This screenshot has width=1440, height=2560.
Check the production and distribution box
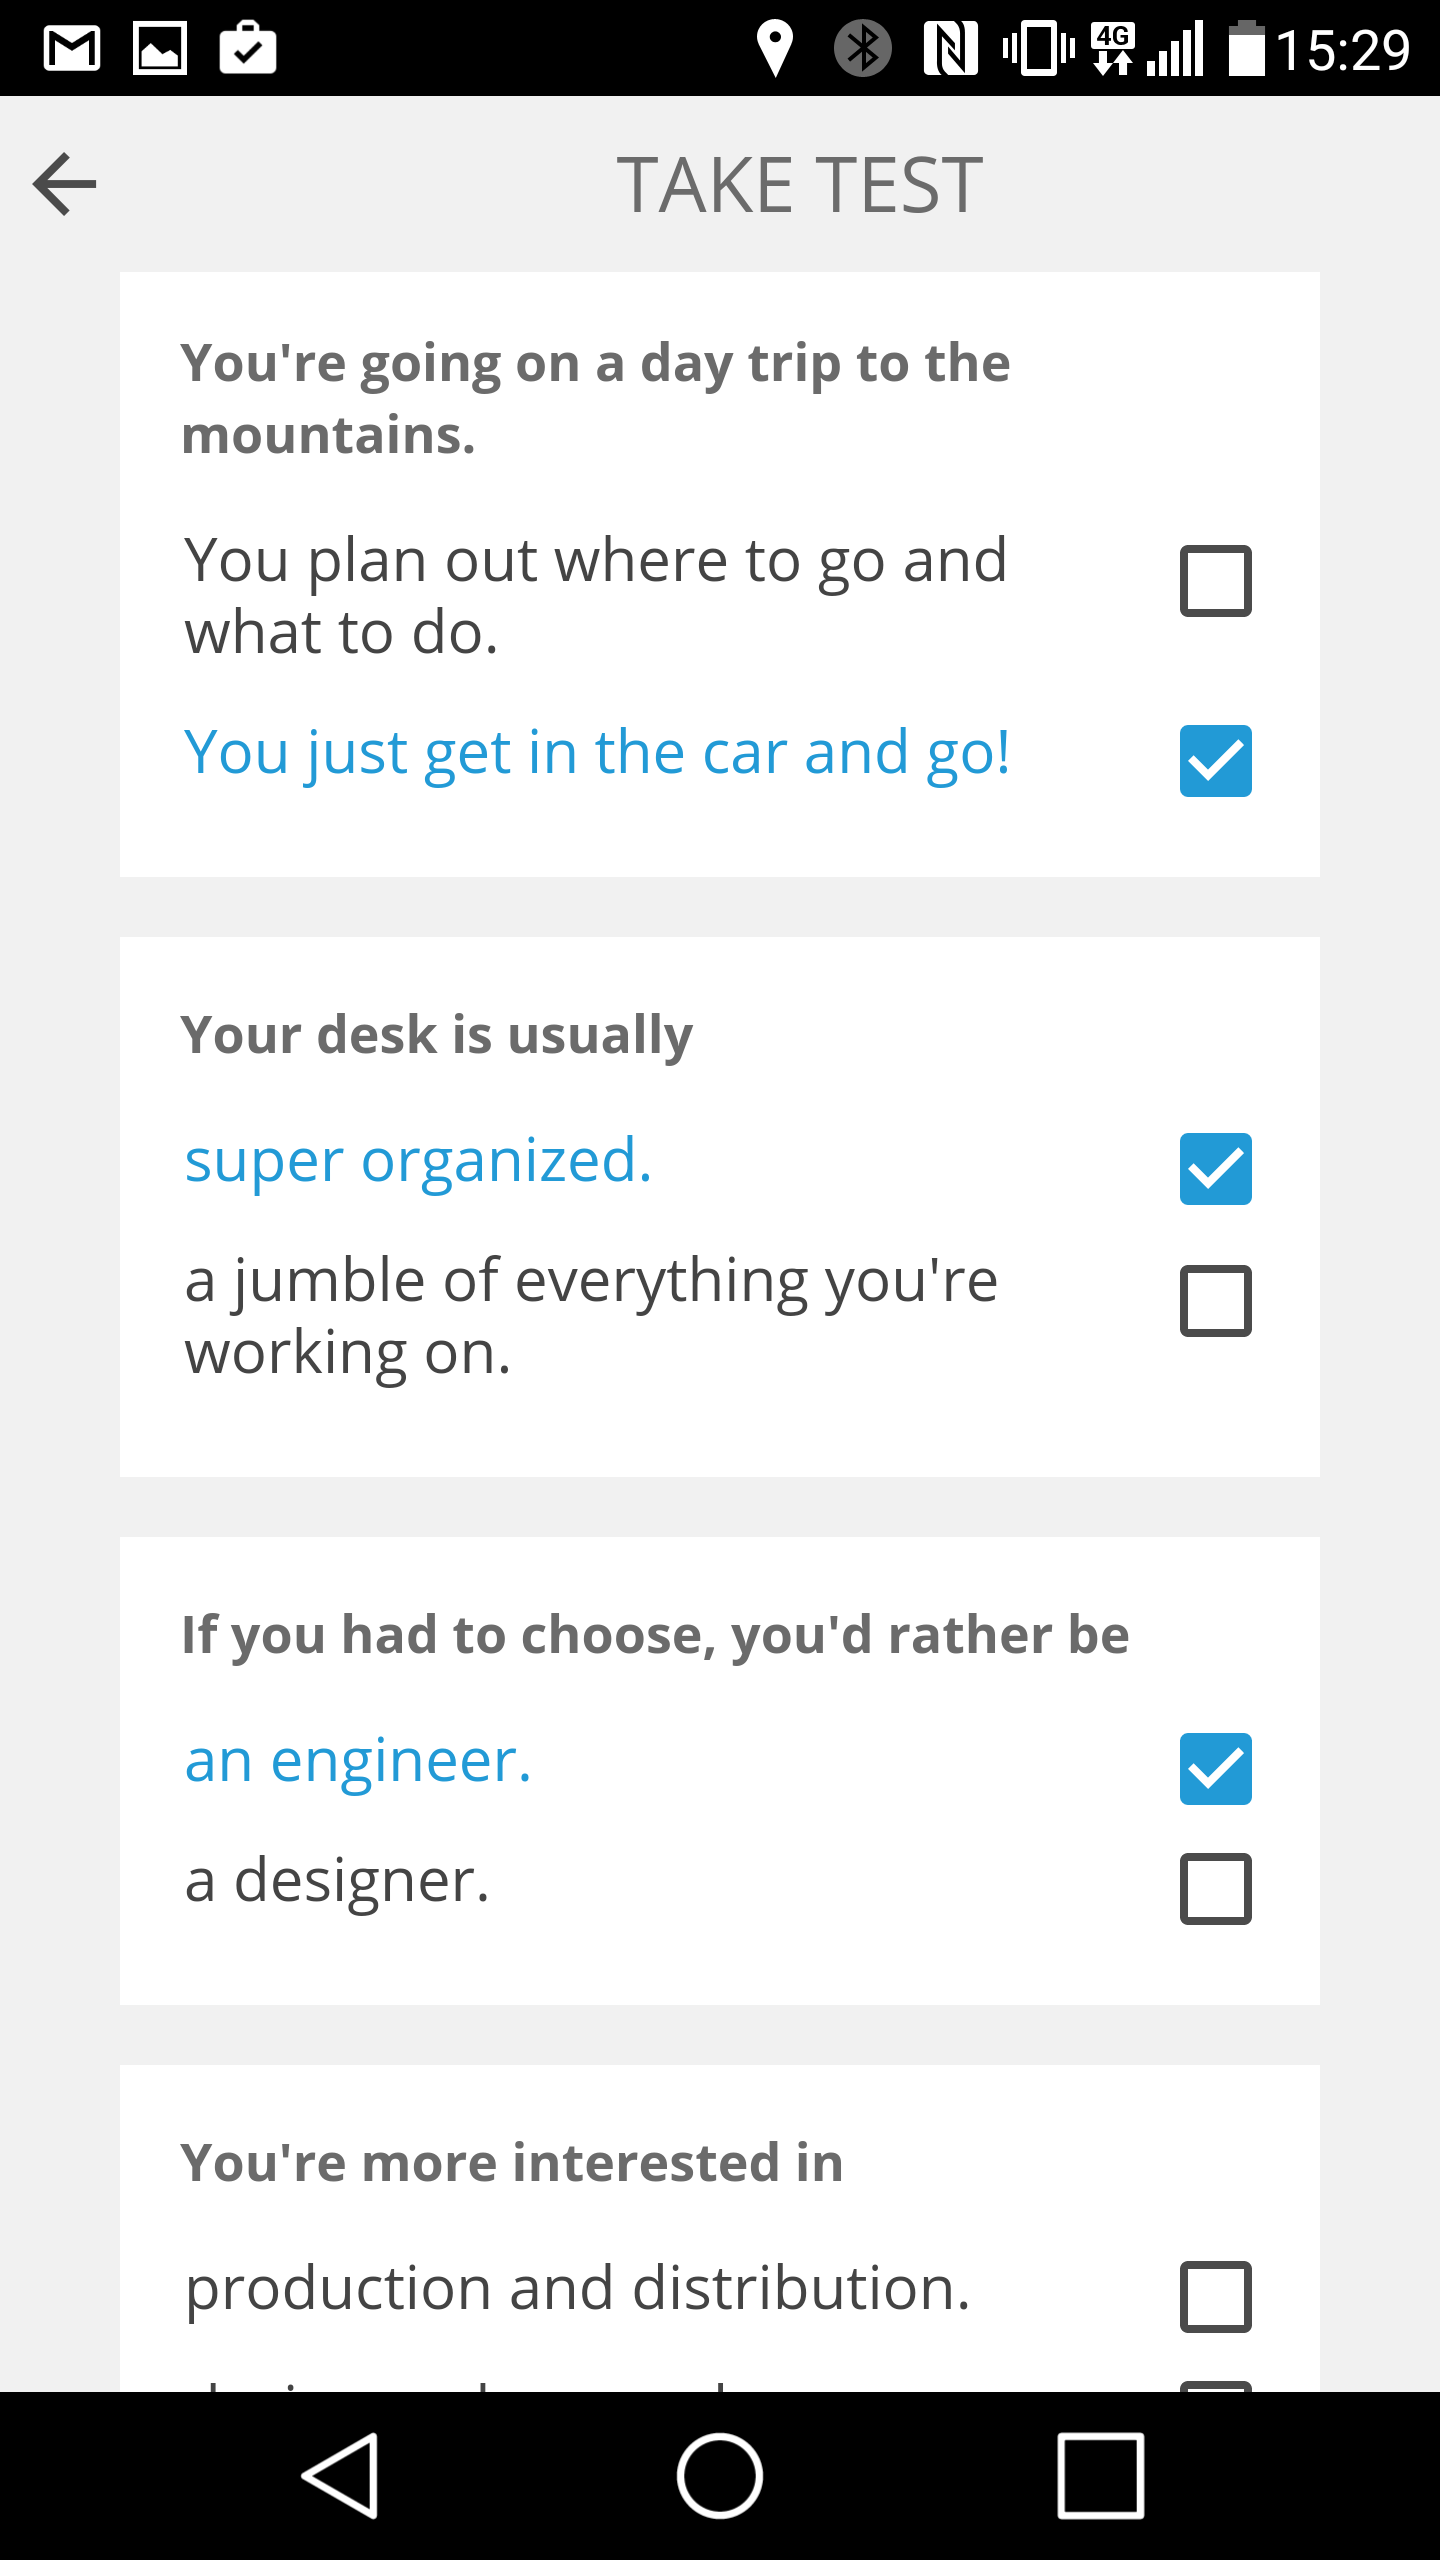tap(1216, 2297)
